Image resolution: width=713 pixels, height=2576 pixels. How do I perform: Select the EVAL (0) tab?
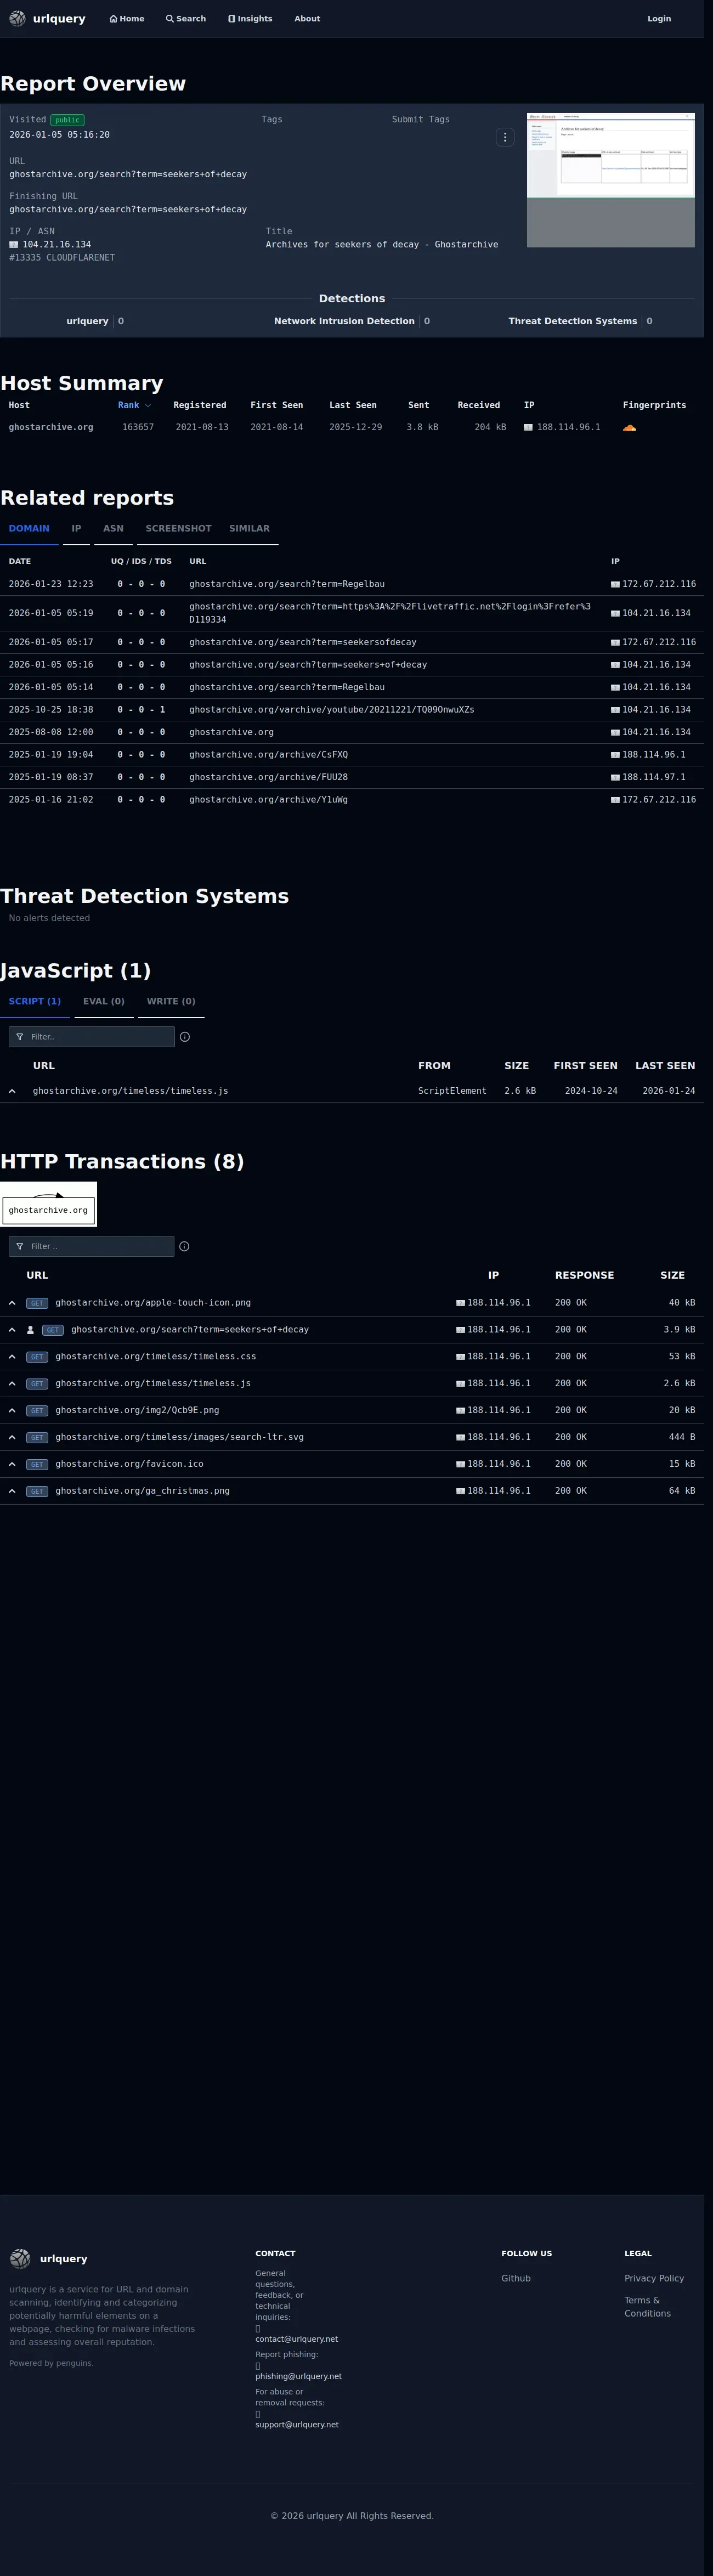(x=104, y=1001)
